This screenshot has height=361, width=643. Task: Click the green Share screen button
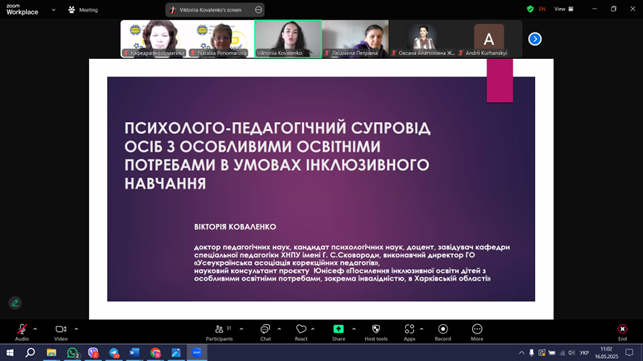click(x=338, y=332)
